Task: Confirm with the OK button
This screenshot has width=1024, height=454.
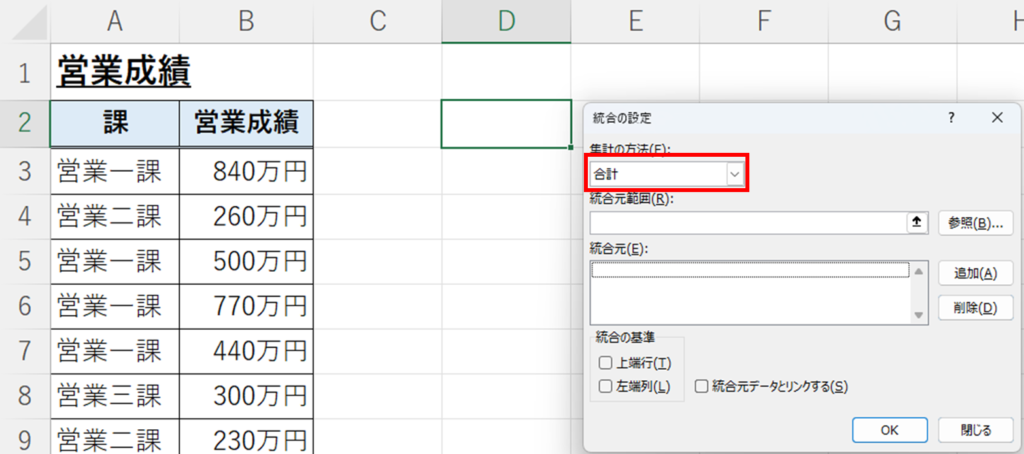Action: click(889, 430)
